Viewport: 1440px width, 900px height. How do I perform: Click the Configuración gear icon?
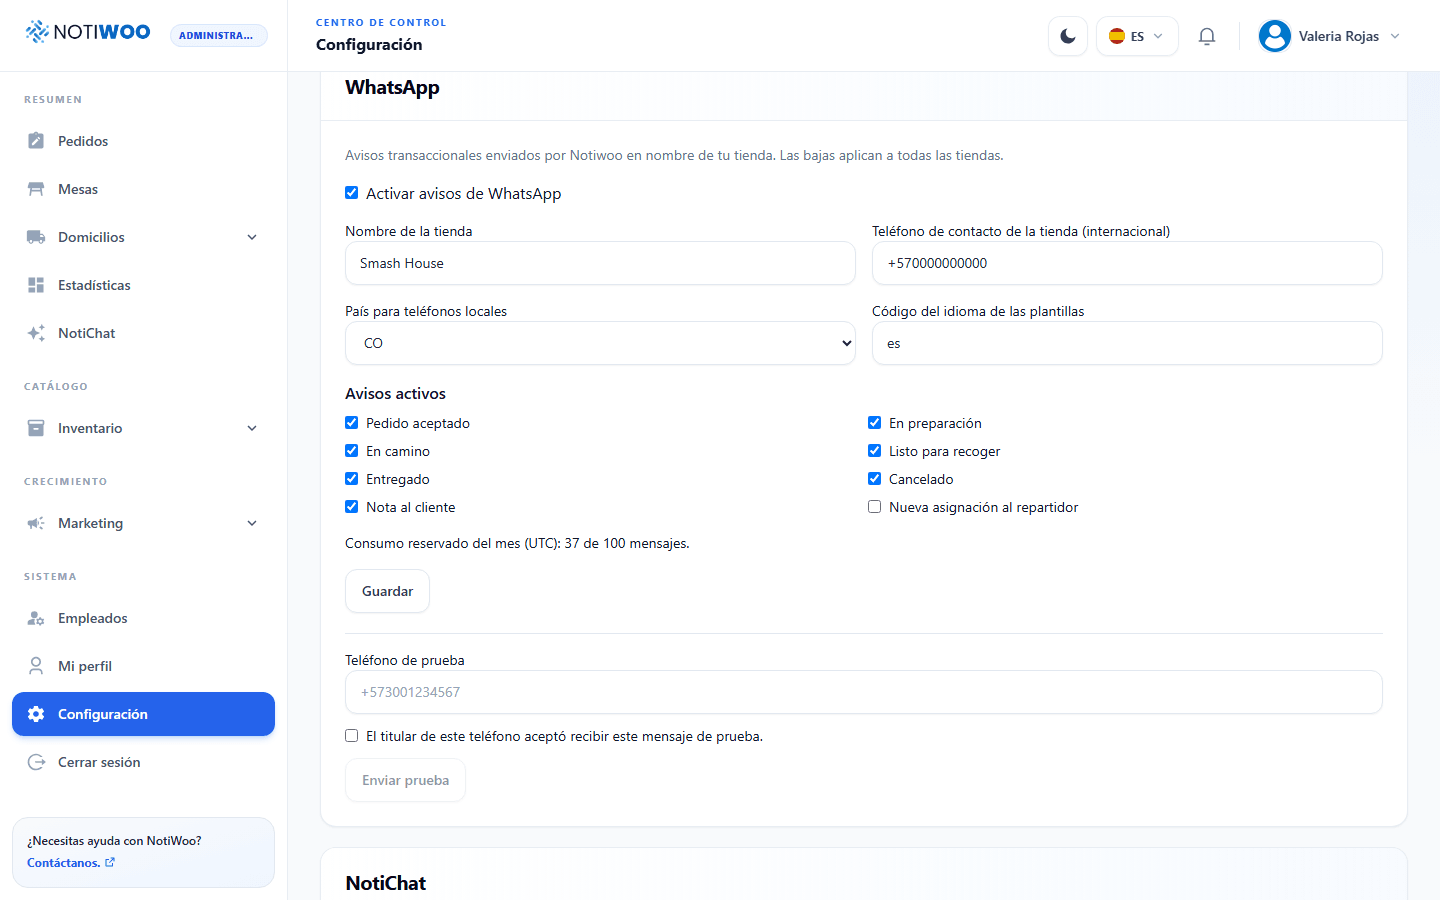(x=36, y=714)
